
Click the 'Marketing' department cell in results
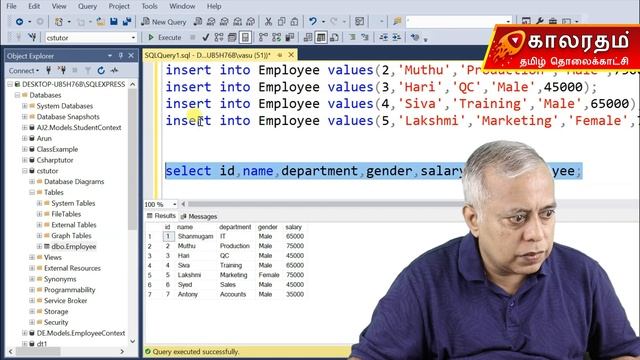233,275
